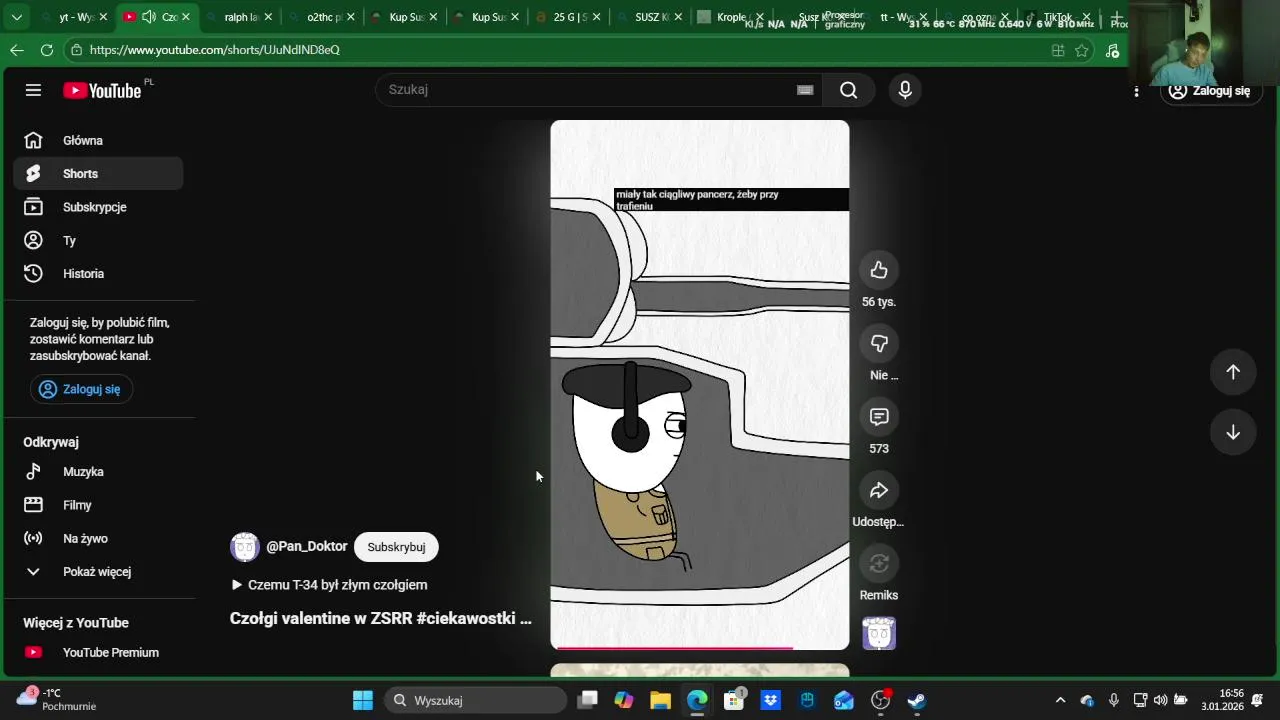The height and width of the screenshot is (720, 1280).
Task: Bookmark this page with the star
Action: pos(1082,50)
